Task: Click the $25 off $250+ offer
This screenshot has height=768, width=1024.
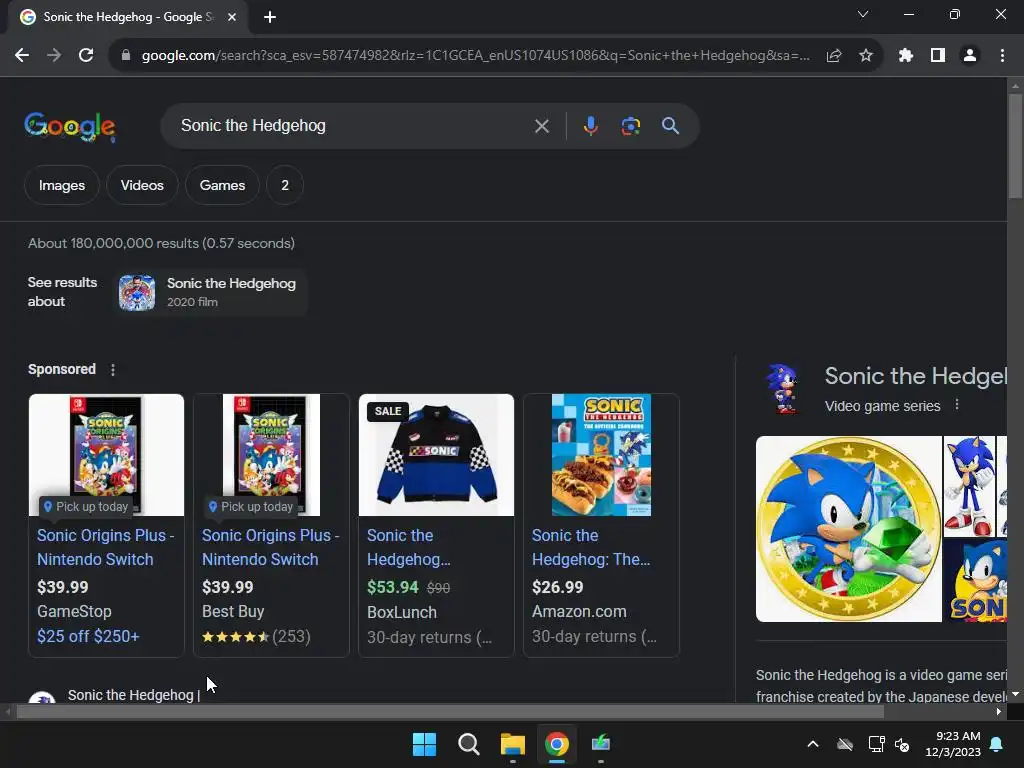Action: point(88,636)
